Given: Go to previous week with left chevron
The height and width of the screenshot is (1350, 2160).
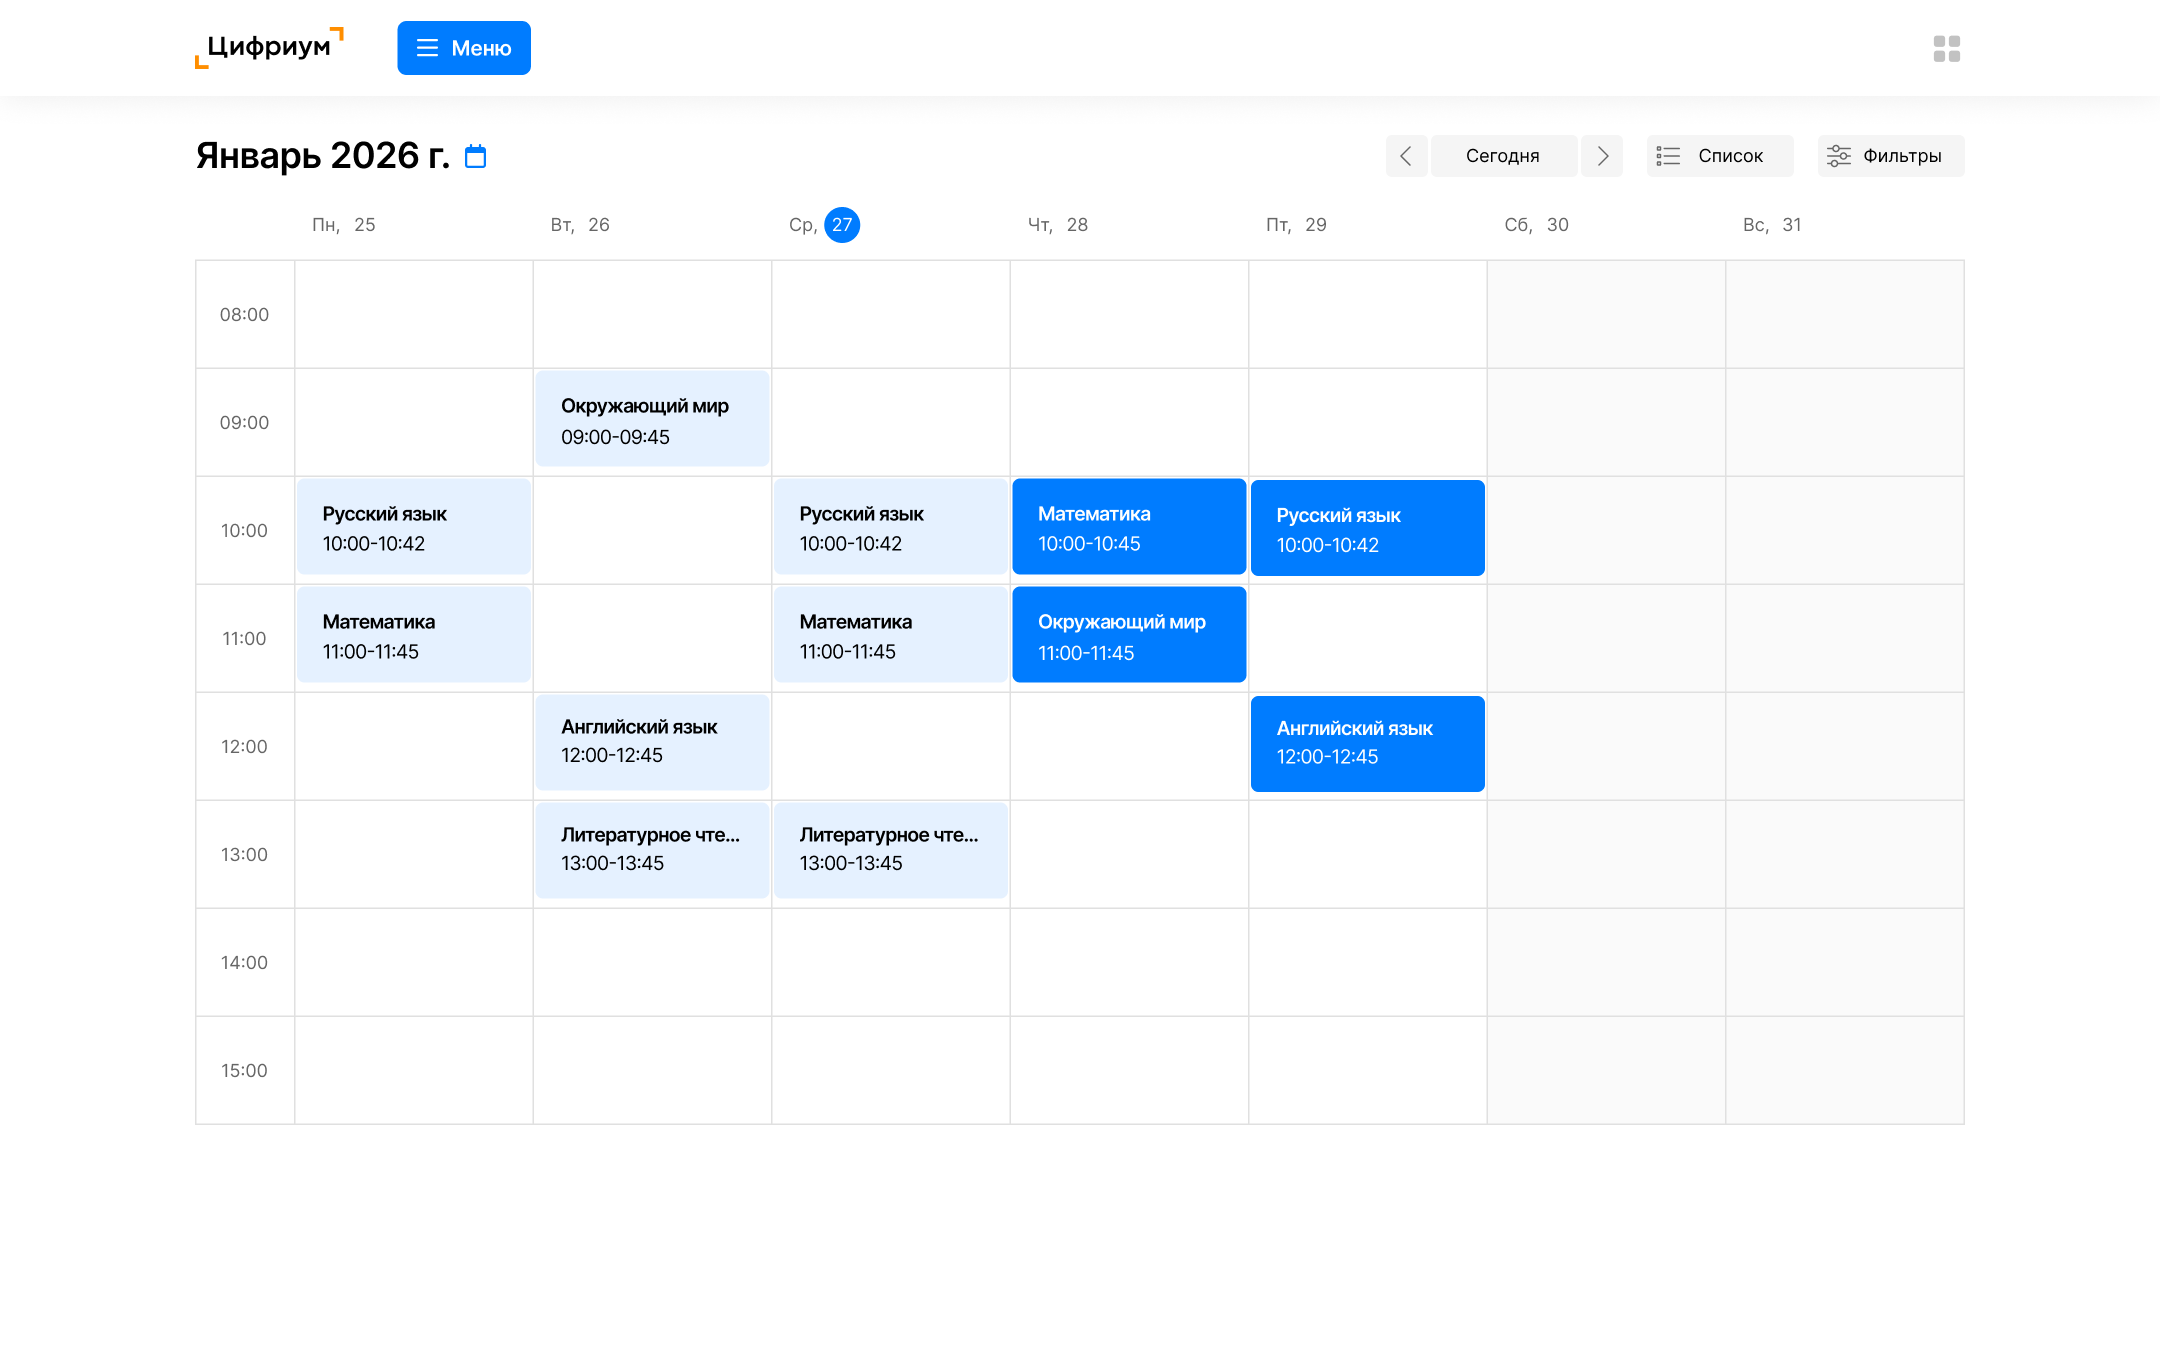Looking at the screenshot, I should click(1405, 156).
